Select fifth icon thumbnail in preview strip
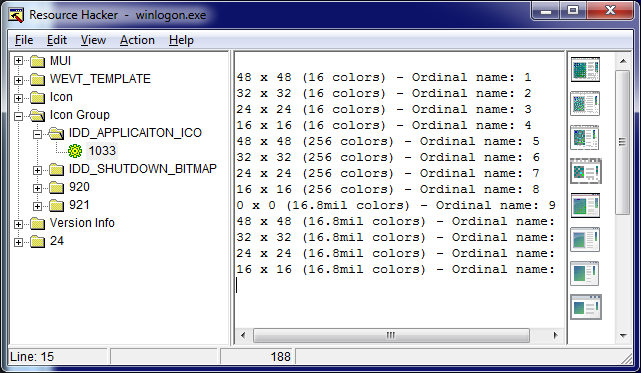The height and width of the screenshot is (373, 641). coord(585,206)
